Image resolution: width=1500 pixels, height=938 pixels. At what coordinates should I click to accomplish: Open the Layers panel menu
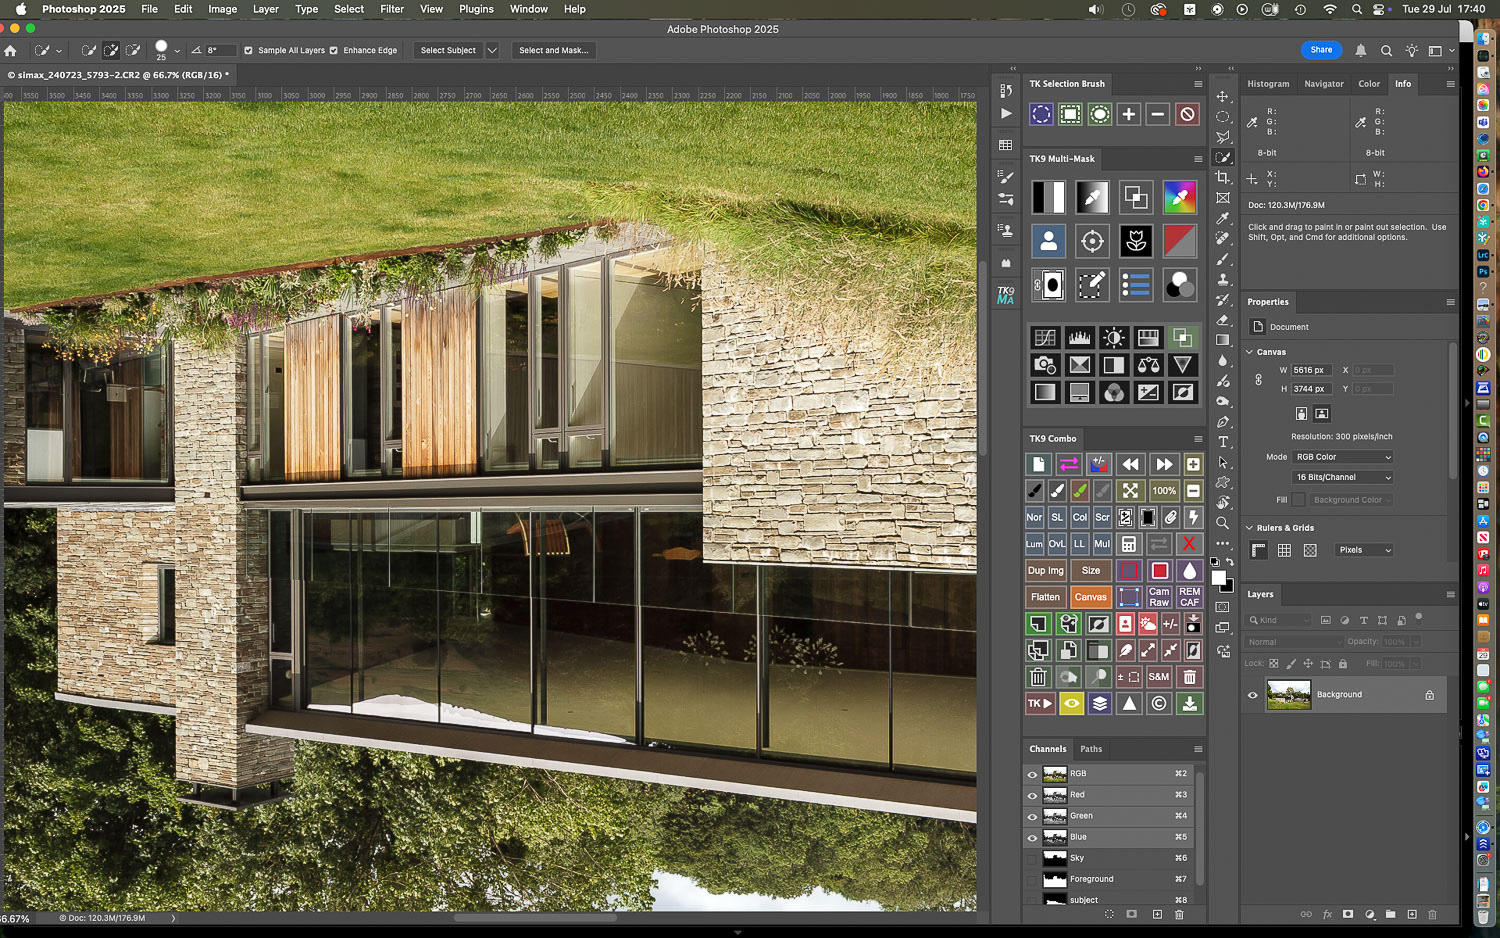(x=1450, y=594)
